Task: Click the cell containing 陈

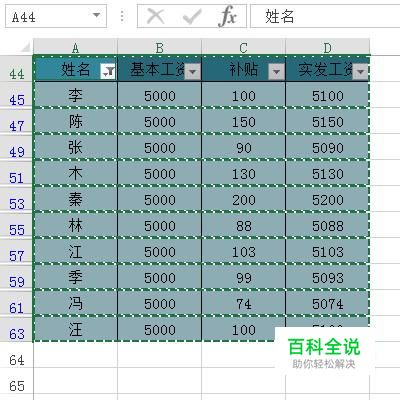Action: [76, 121]
